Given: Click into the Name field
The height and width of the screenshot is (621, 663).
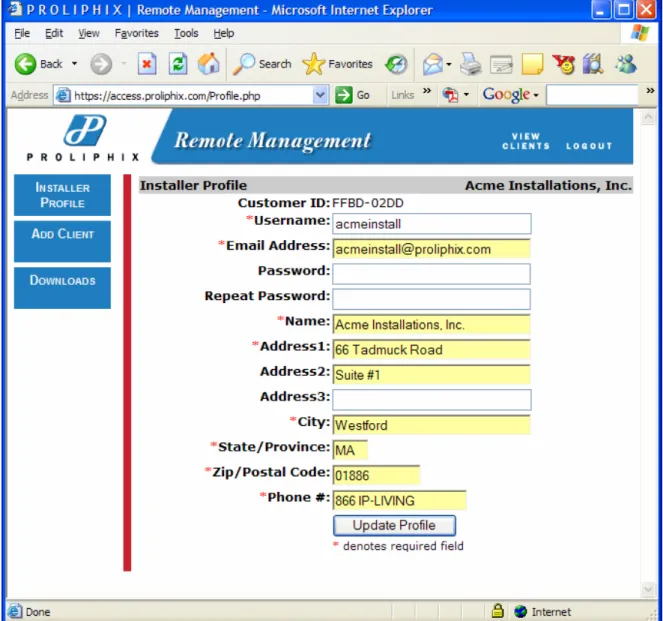Looking at the screenshot, I should 432,324.
